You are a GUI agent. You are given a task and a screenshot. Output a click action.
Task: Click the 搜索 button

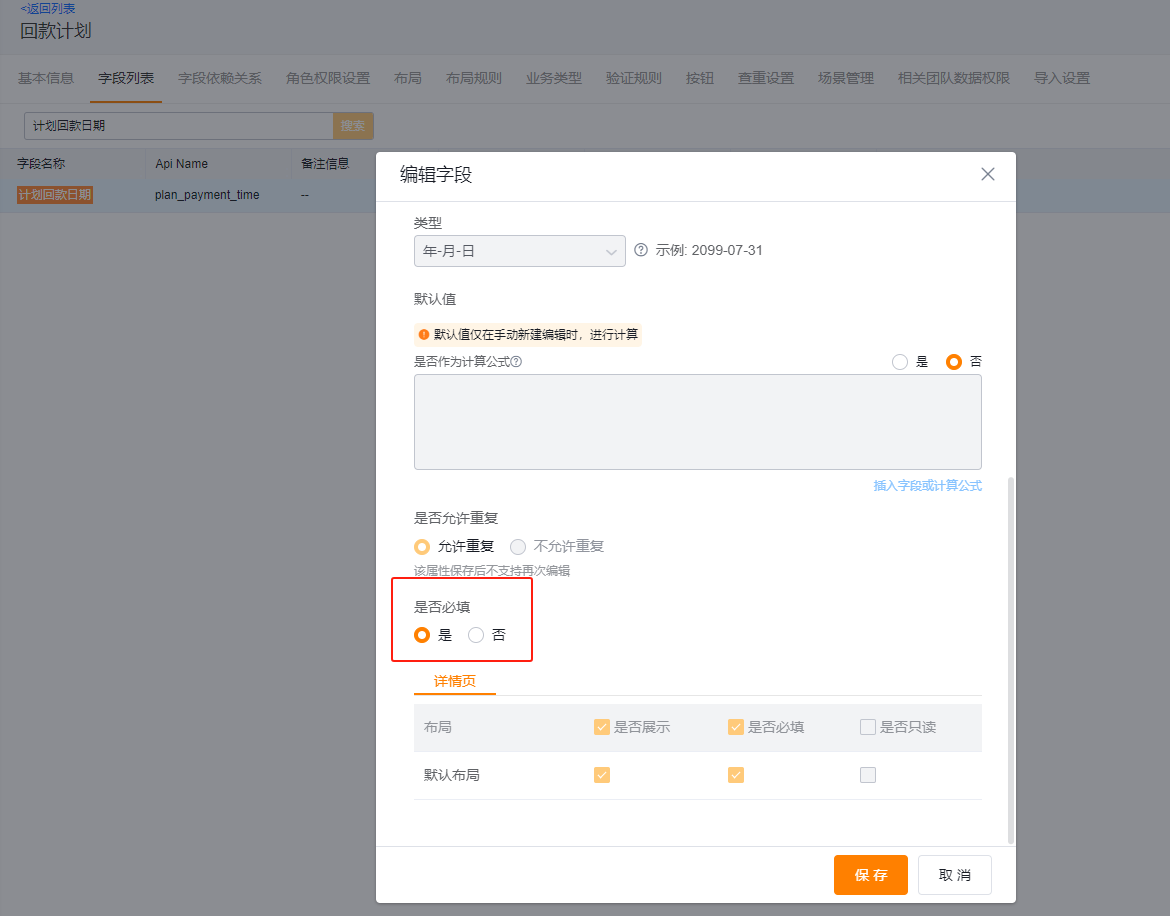point(353,126)
